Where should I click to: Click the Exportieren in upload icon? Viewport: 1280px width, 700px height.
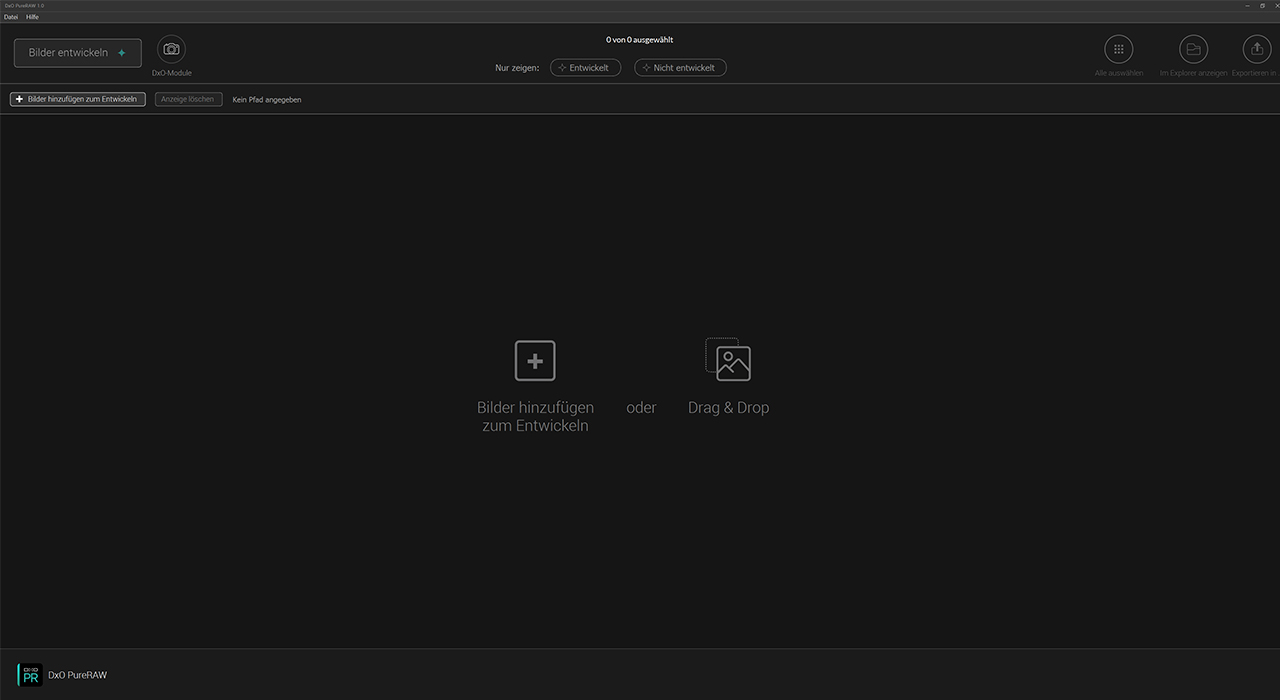click(x=1257, y=49)
